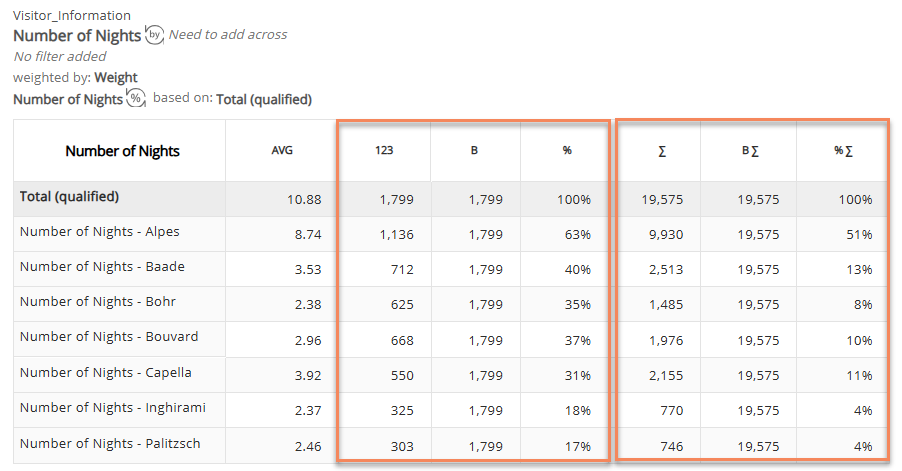The width and height of the screenshot is (902, 471).
Task: Click sum value 9,930 for Alpes
Action: [666, 235]
